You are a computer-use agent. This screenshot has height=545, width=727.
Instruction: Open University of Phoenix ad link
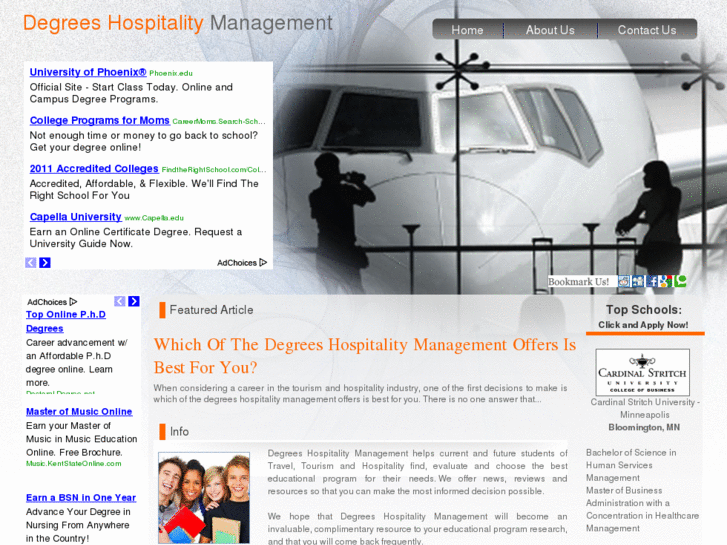click(88, 72)
